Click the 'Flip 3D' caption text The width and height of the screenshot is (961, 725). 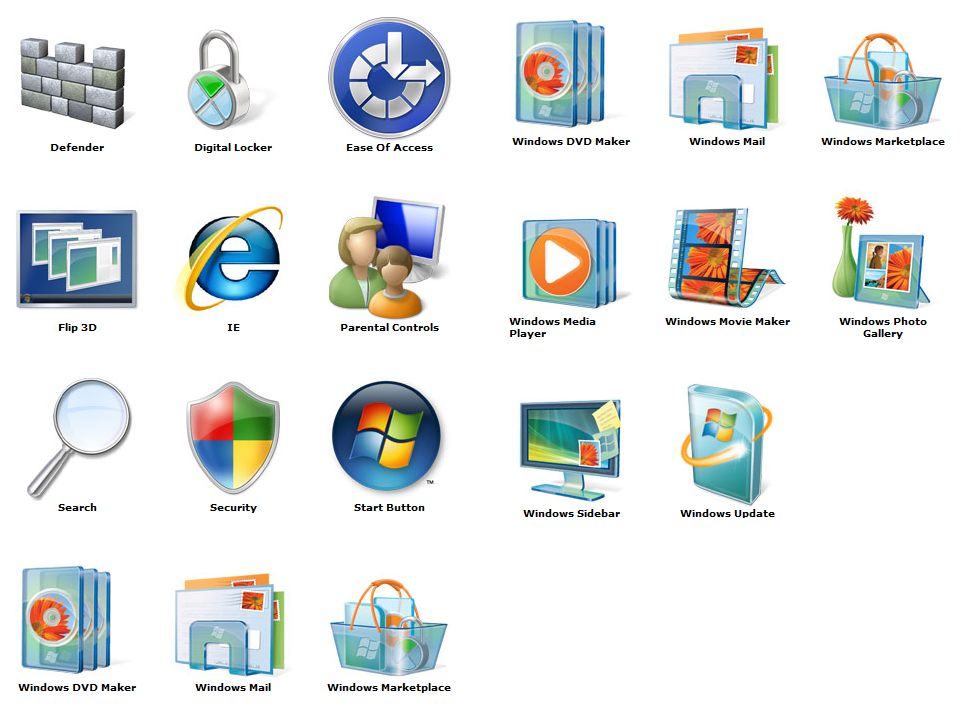77,328
